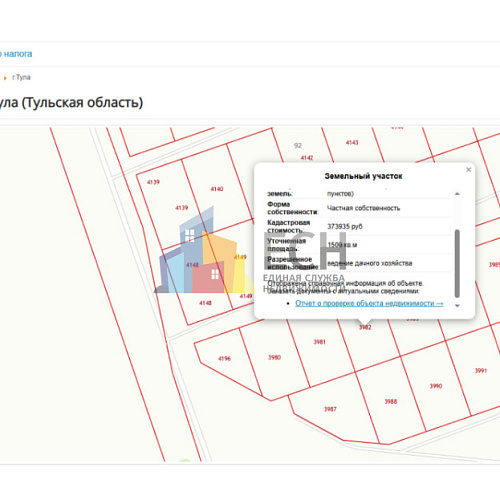The width and height of the screenshot is (500, 500).
Task: Click the г.Тула breadcrumb
Action: point(21,77)
